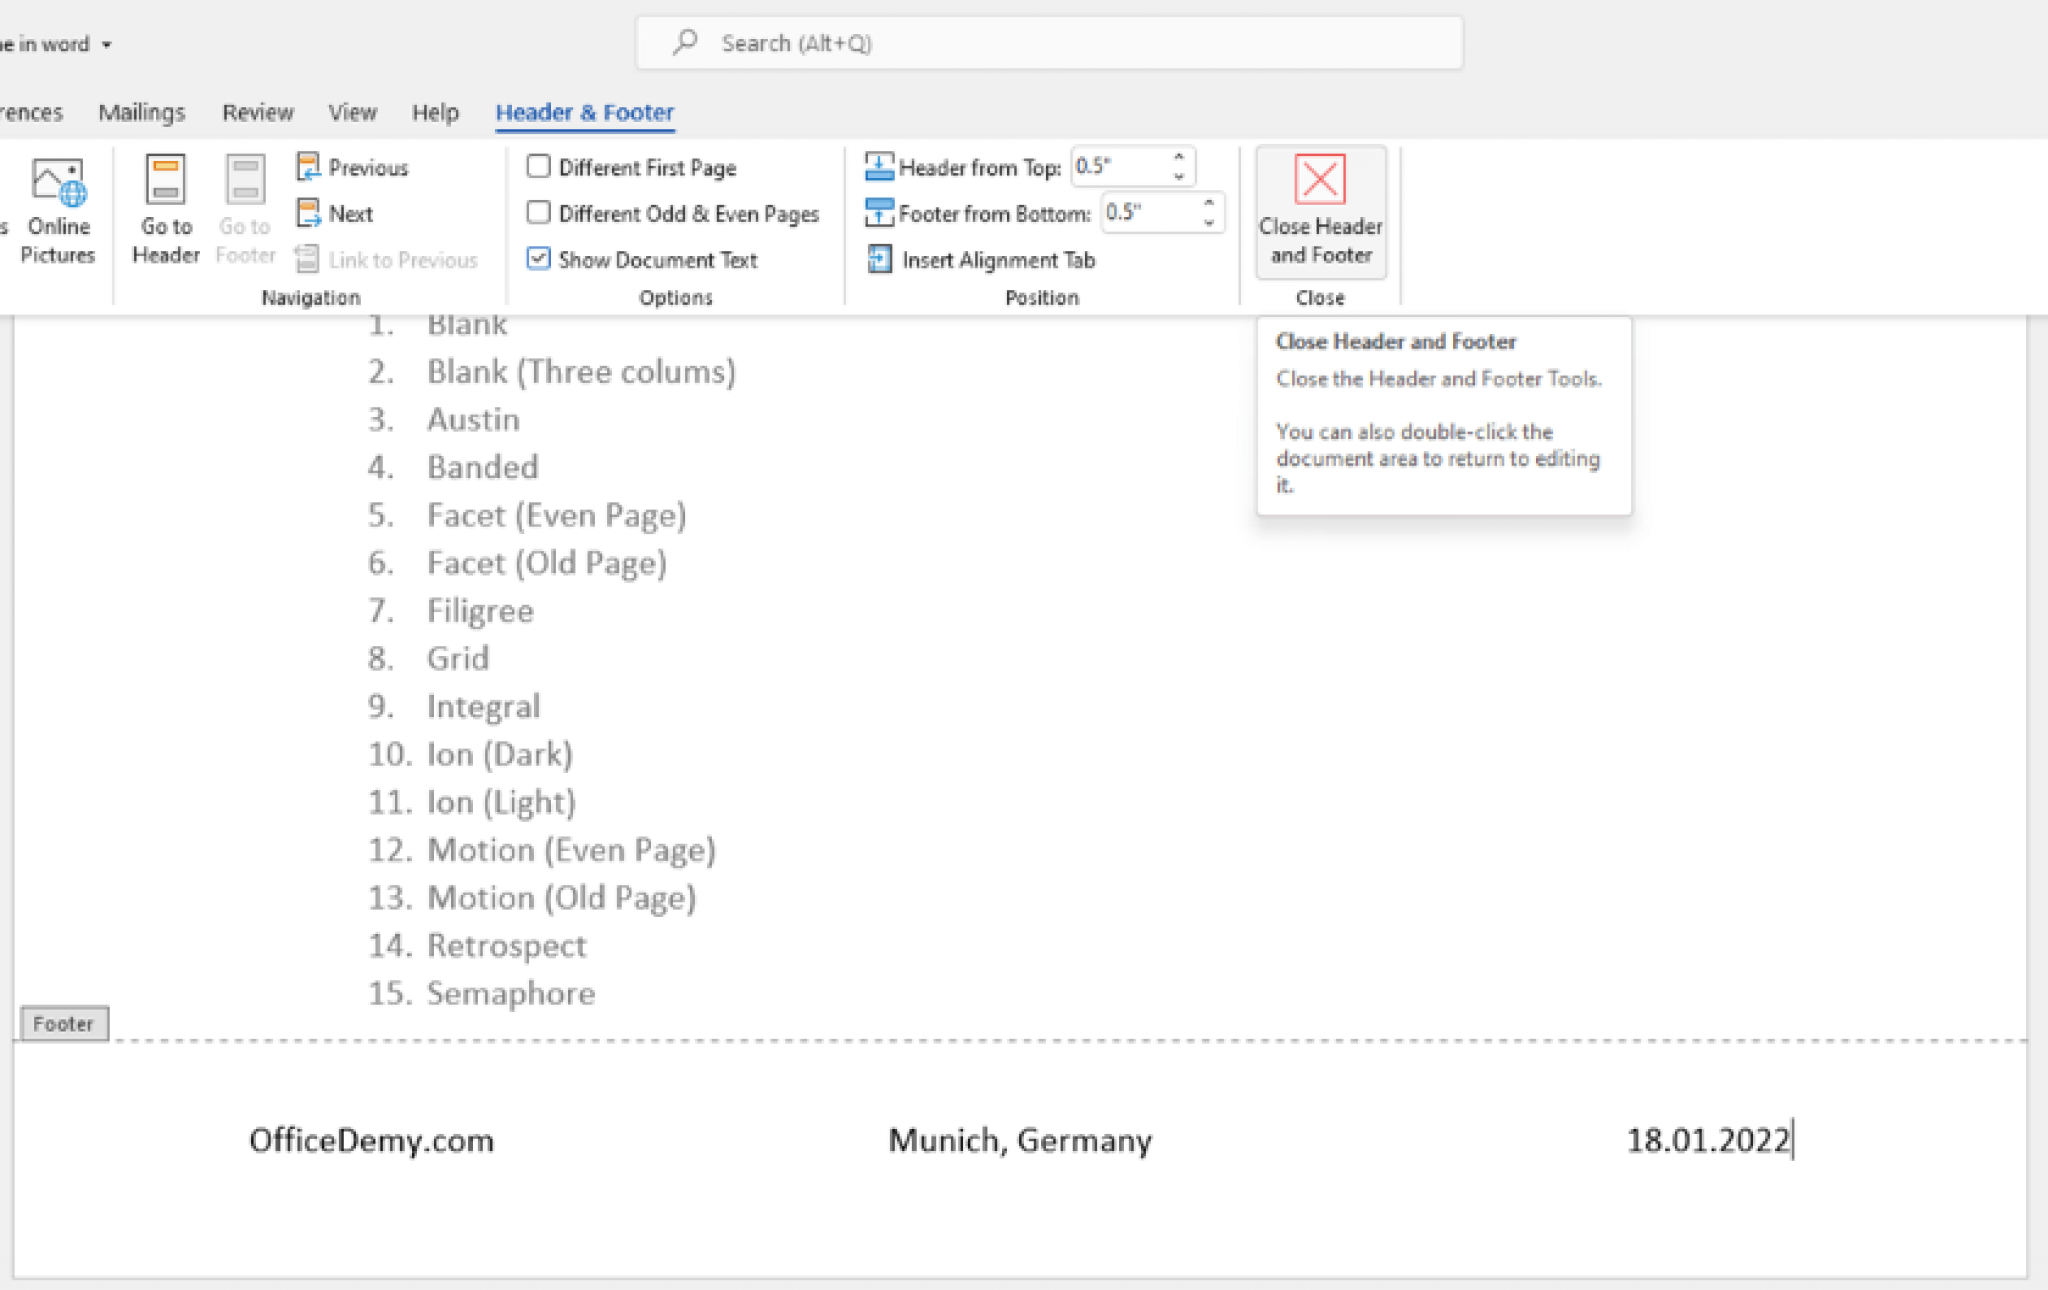Screen dimensions: 2048x1290
Task: Uncheck Show Document Text
Action: [x=538, y=258]
